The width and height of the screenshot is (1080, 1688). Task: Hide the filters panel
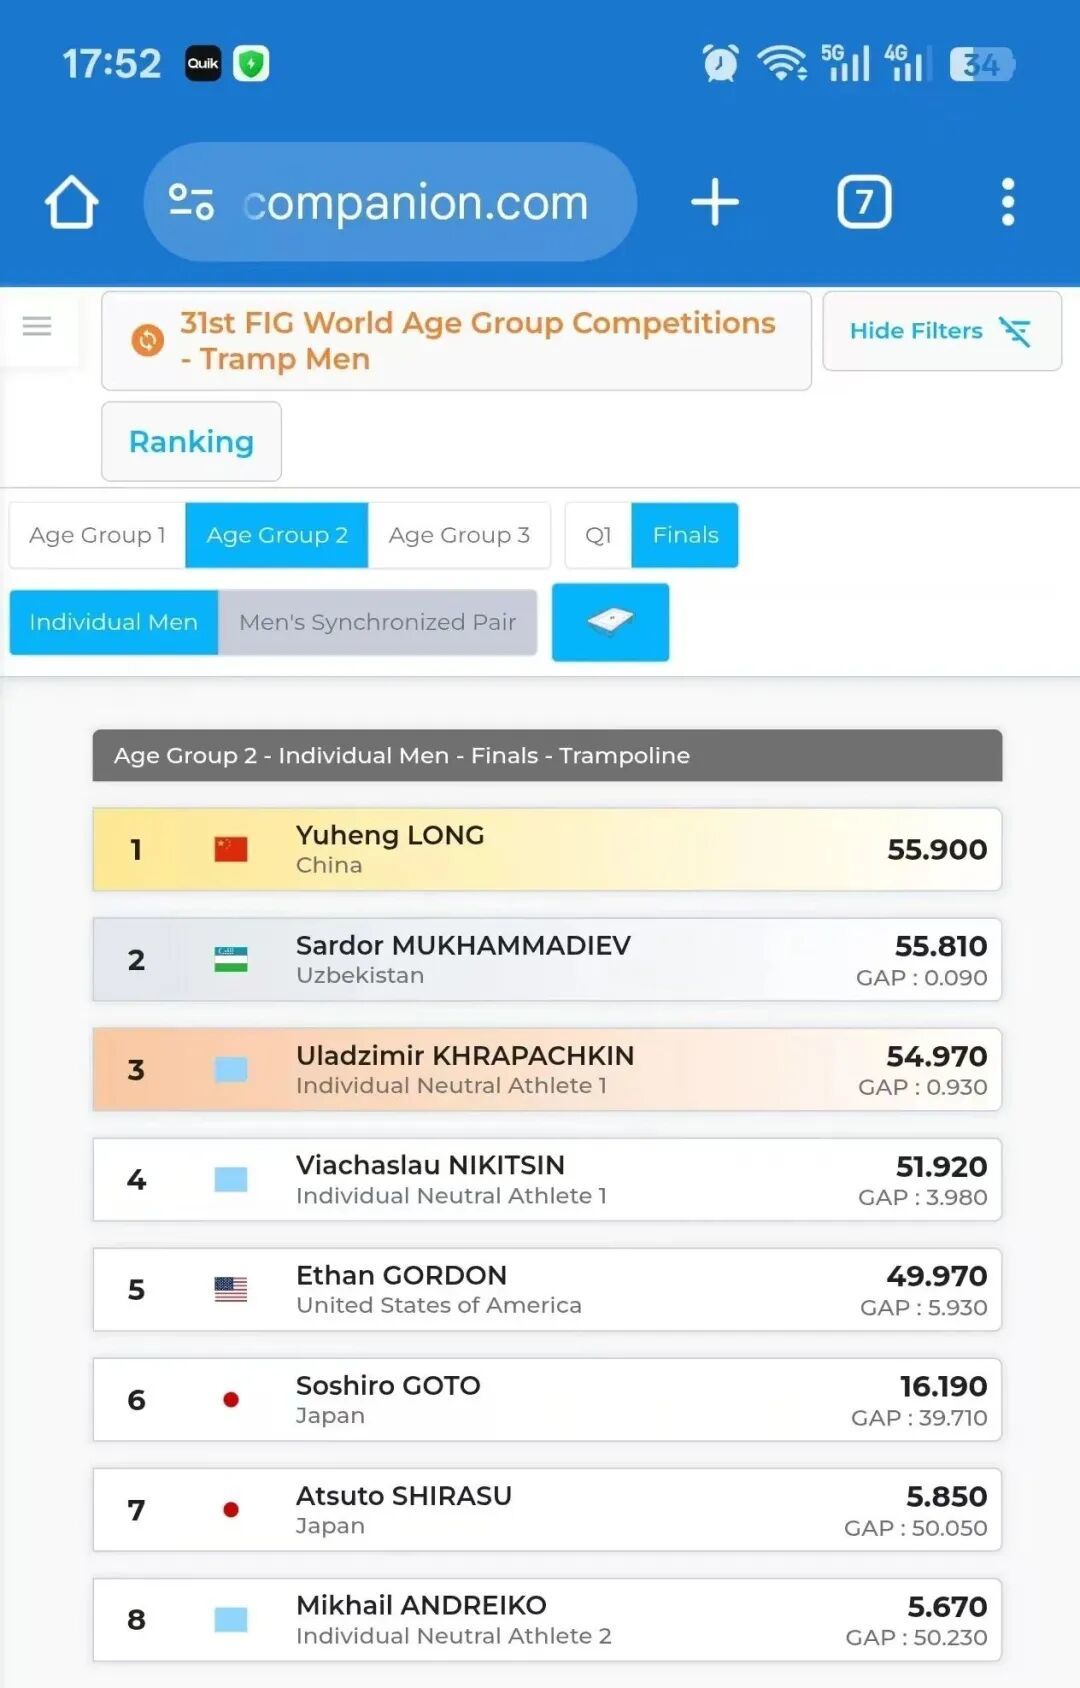(941, 331)
